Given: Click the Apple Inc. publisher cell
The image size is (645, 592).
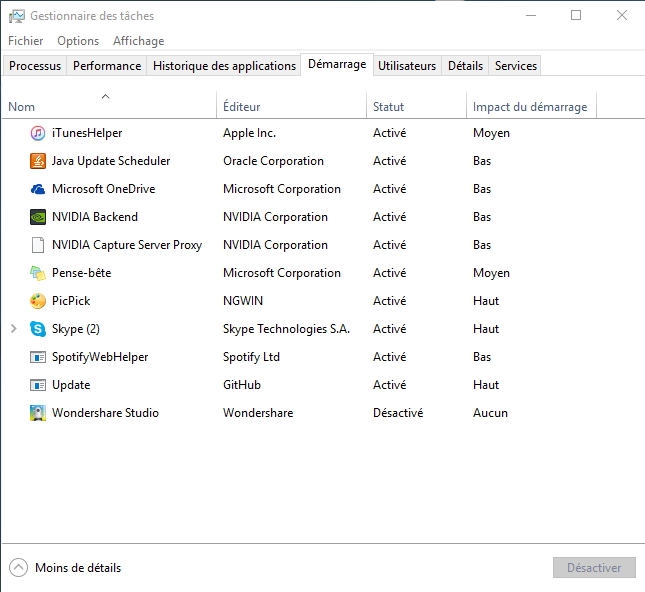Looking at the screenshot, I should (x=249, y=133).
